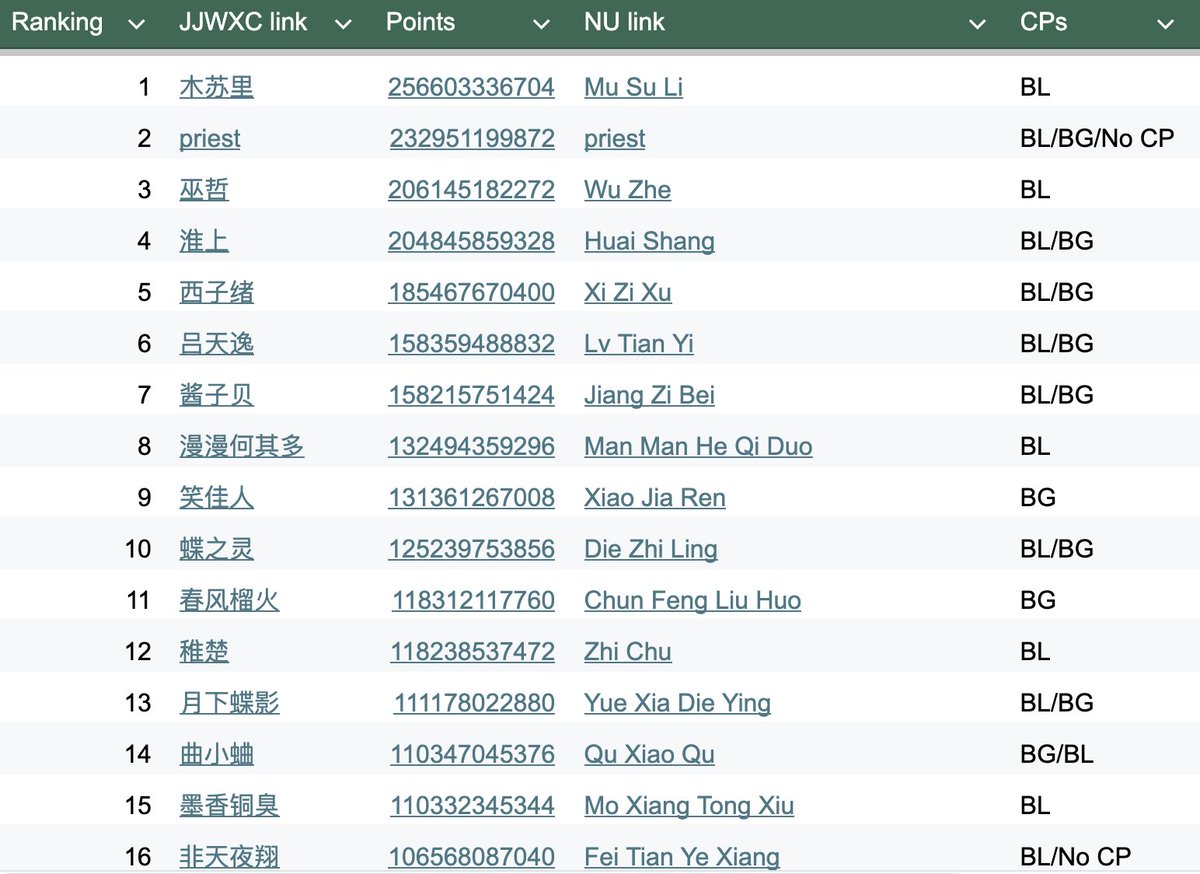Open the JJWXC link column filter dropdown
Viewport: 1200px width, 874px height.
[343, 23]
